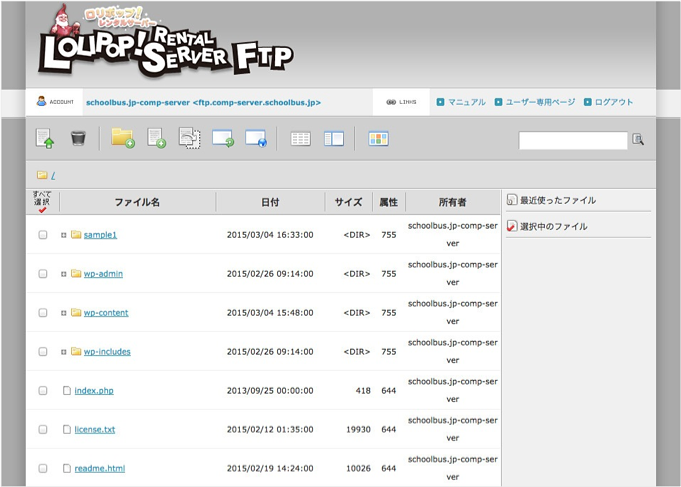Tick the wp-content row checkbox

coord(43,312)
